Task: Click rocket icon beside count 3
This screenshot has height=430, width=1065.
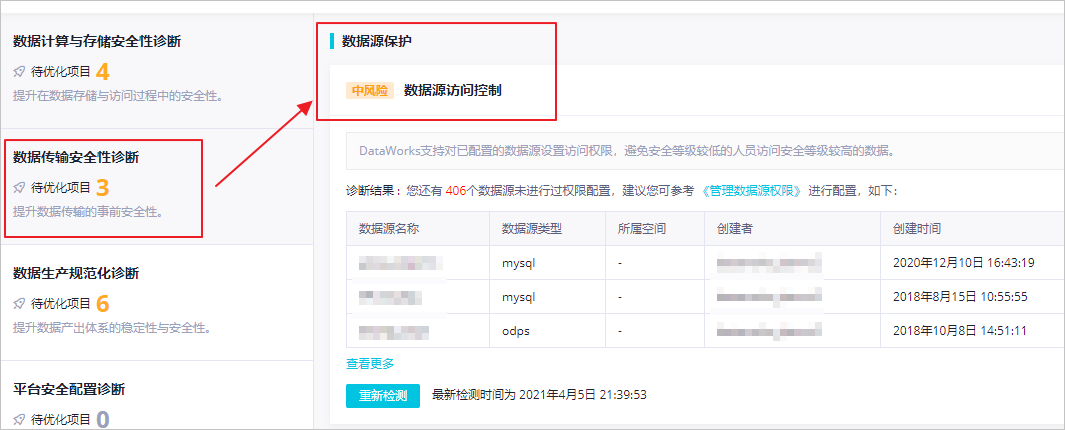Action: tap(19, 187)
